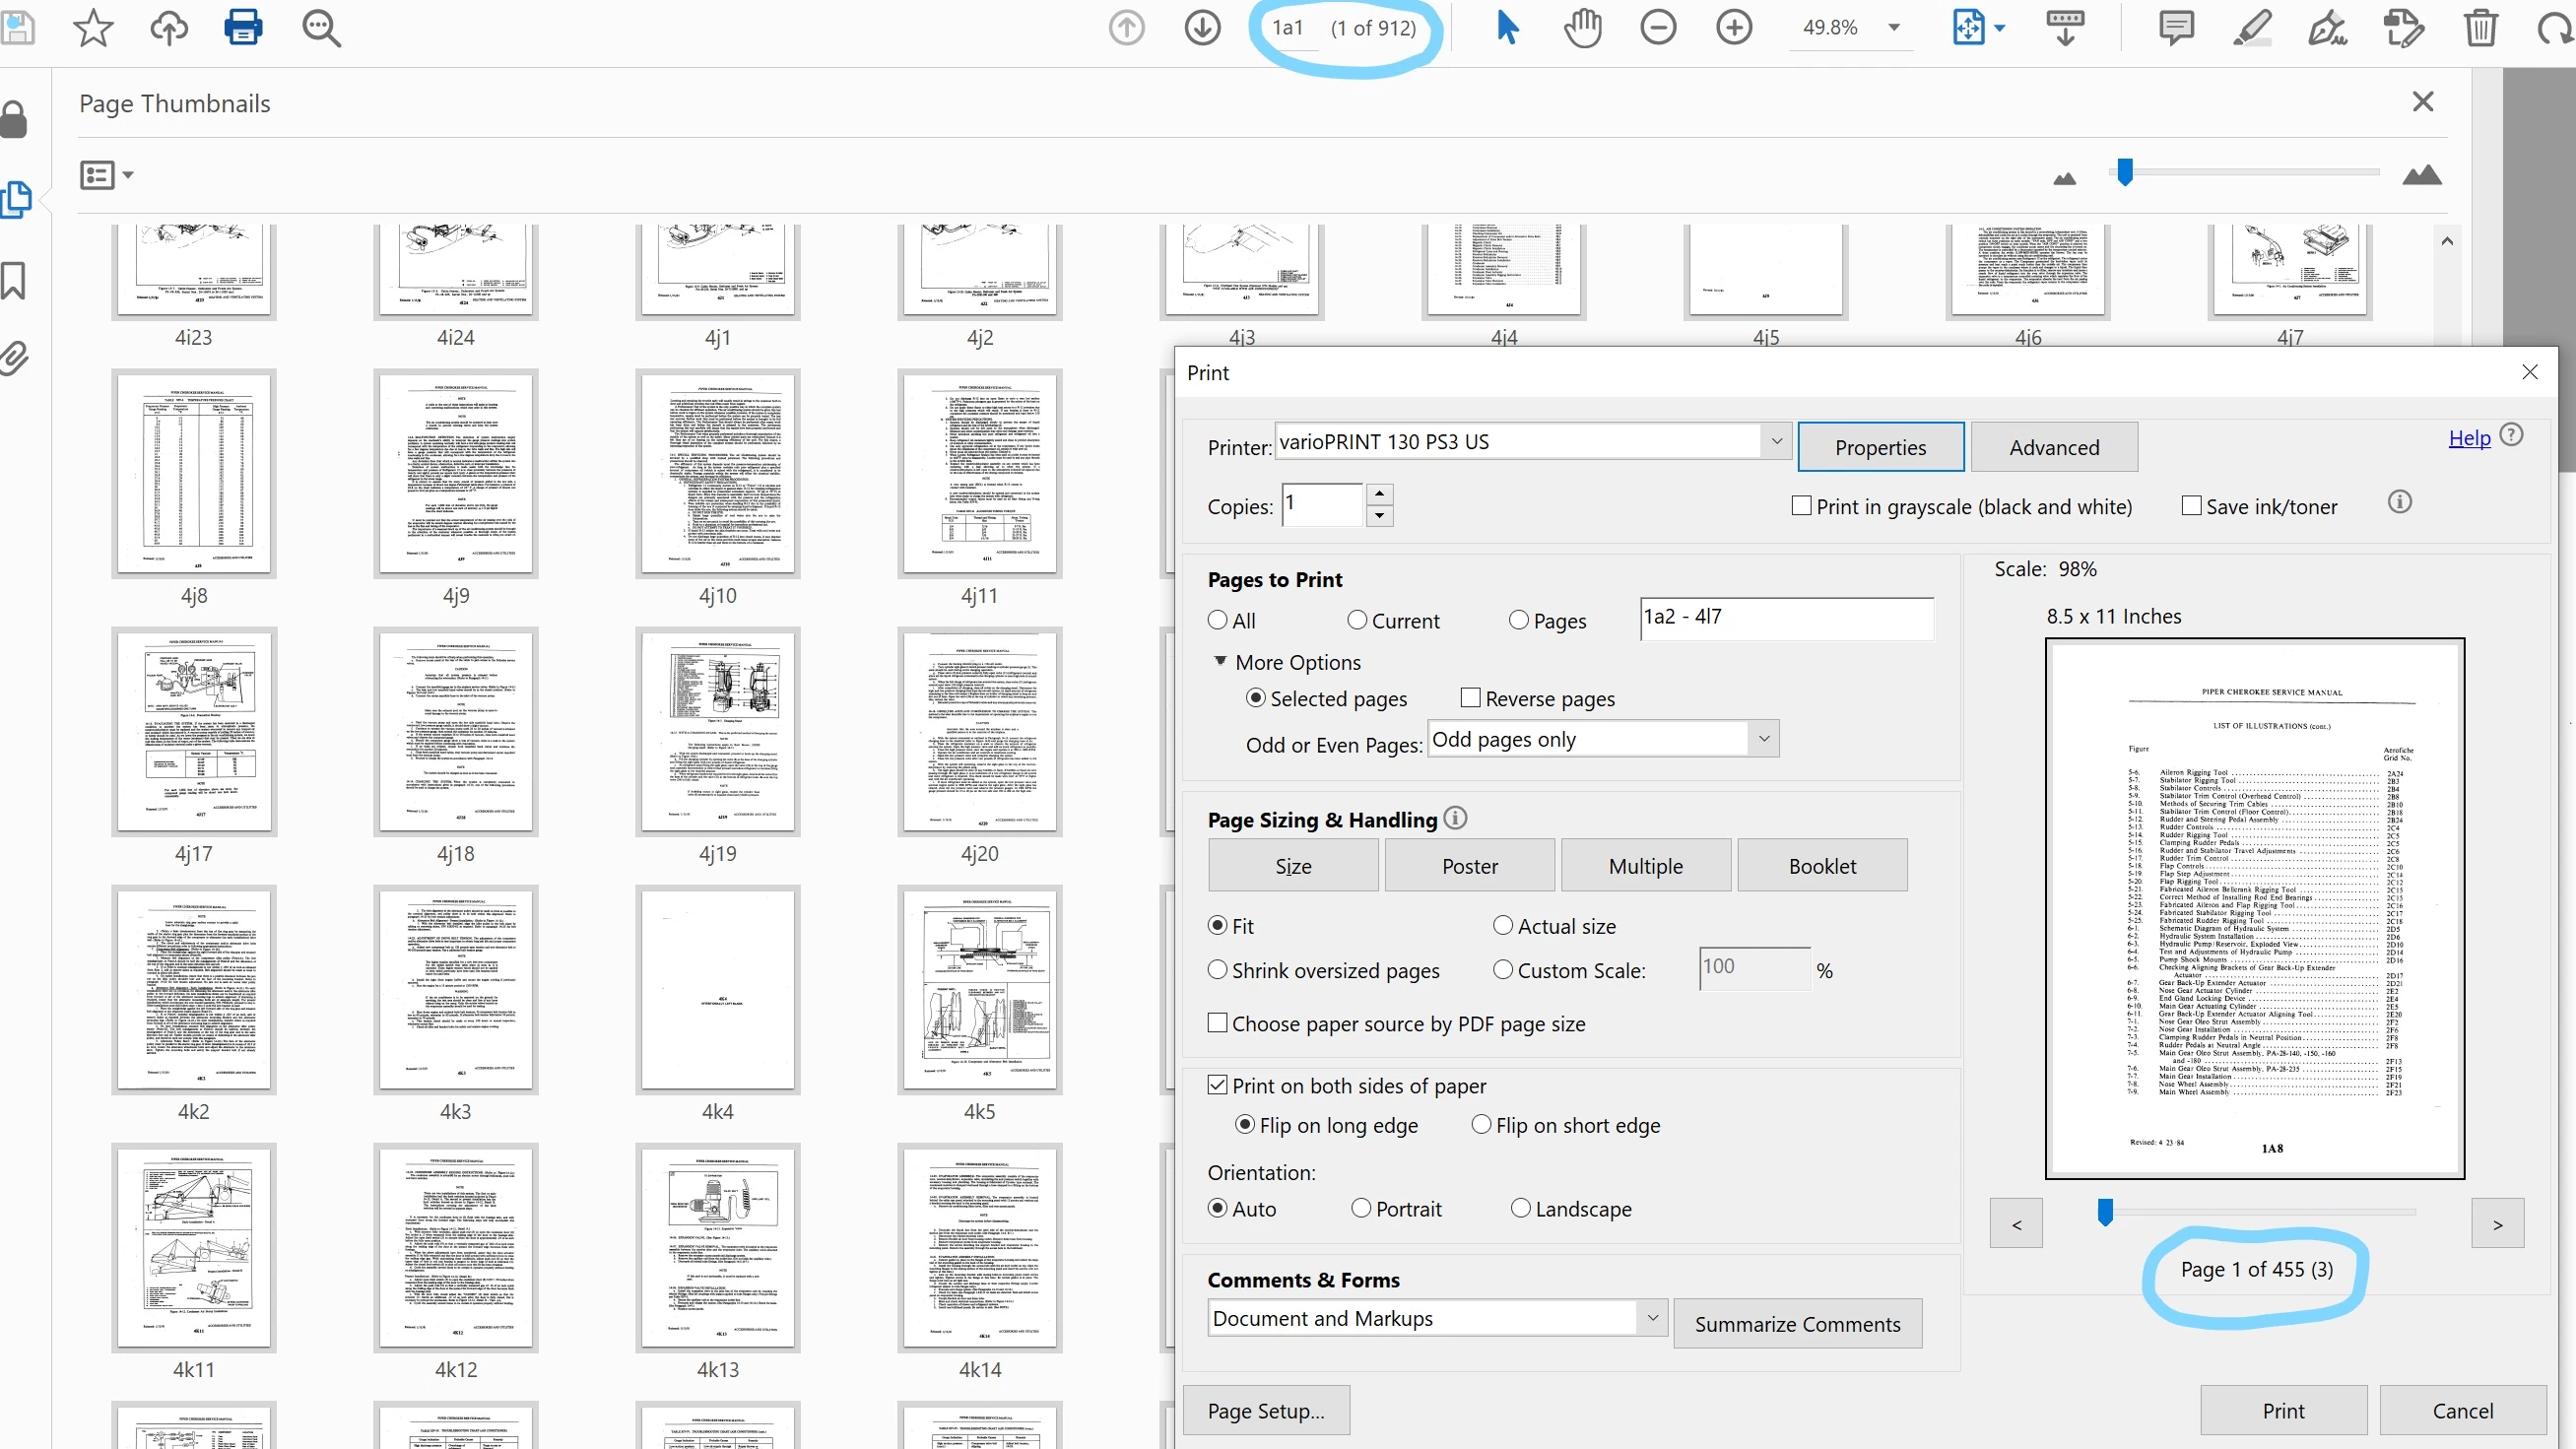The height and width of the screenshot is (1449, 2576).
Task: Enable Print in grayscale checkbox
Action: click(x=1802, y=506)
